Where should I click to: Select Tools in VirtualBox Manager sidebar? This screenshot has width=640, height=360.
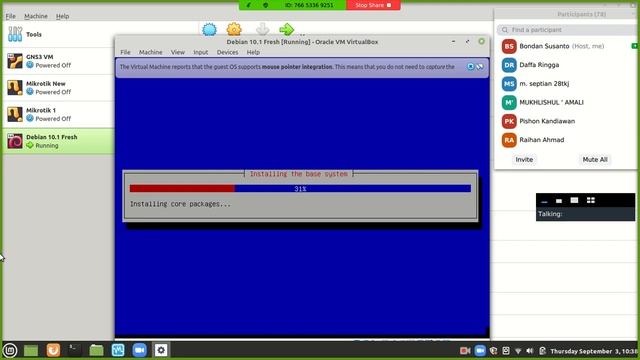[x=58, y=34]
